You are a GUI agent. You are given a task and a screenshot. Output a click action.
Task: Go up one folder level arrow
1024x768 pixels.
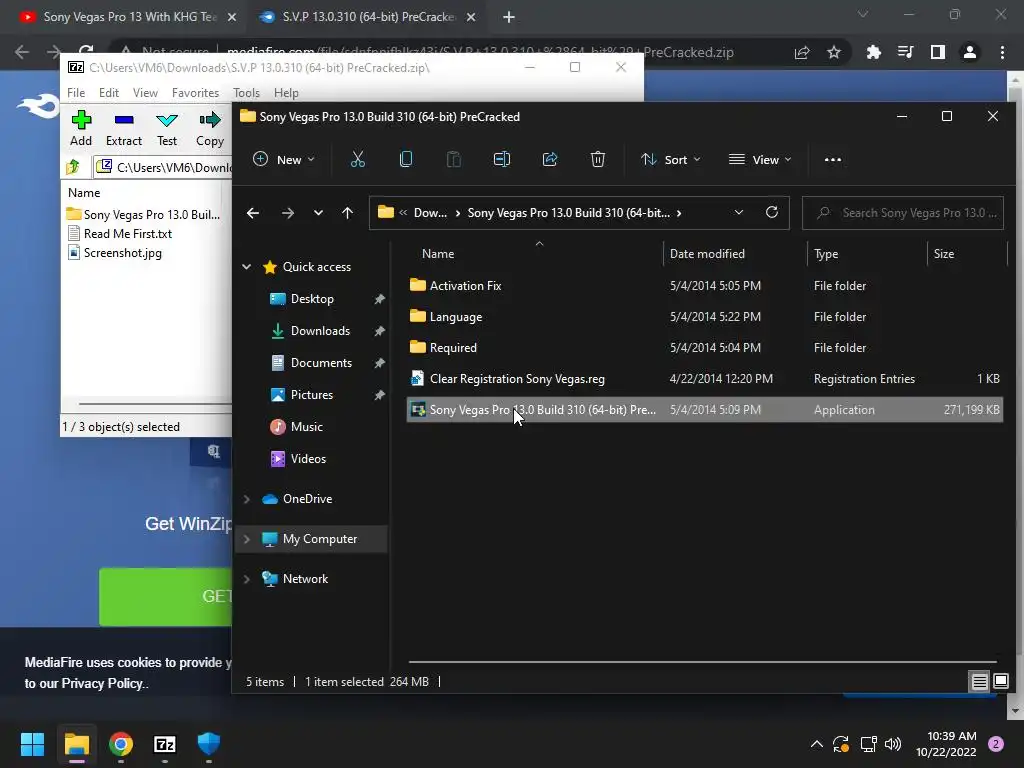click(347, 213)
